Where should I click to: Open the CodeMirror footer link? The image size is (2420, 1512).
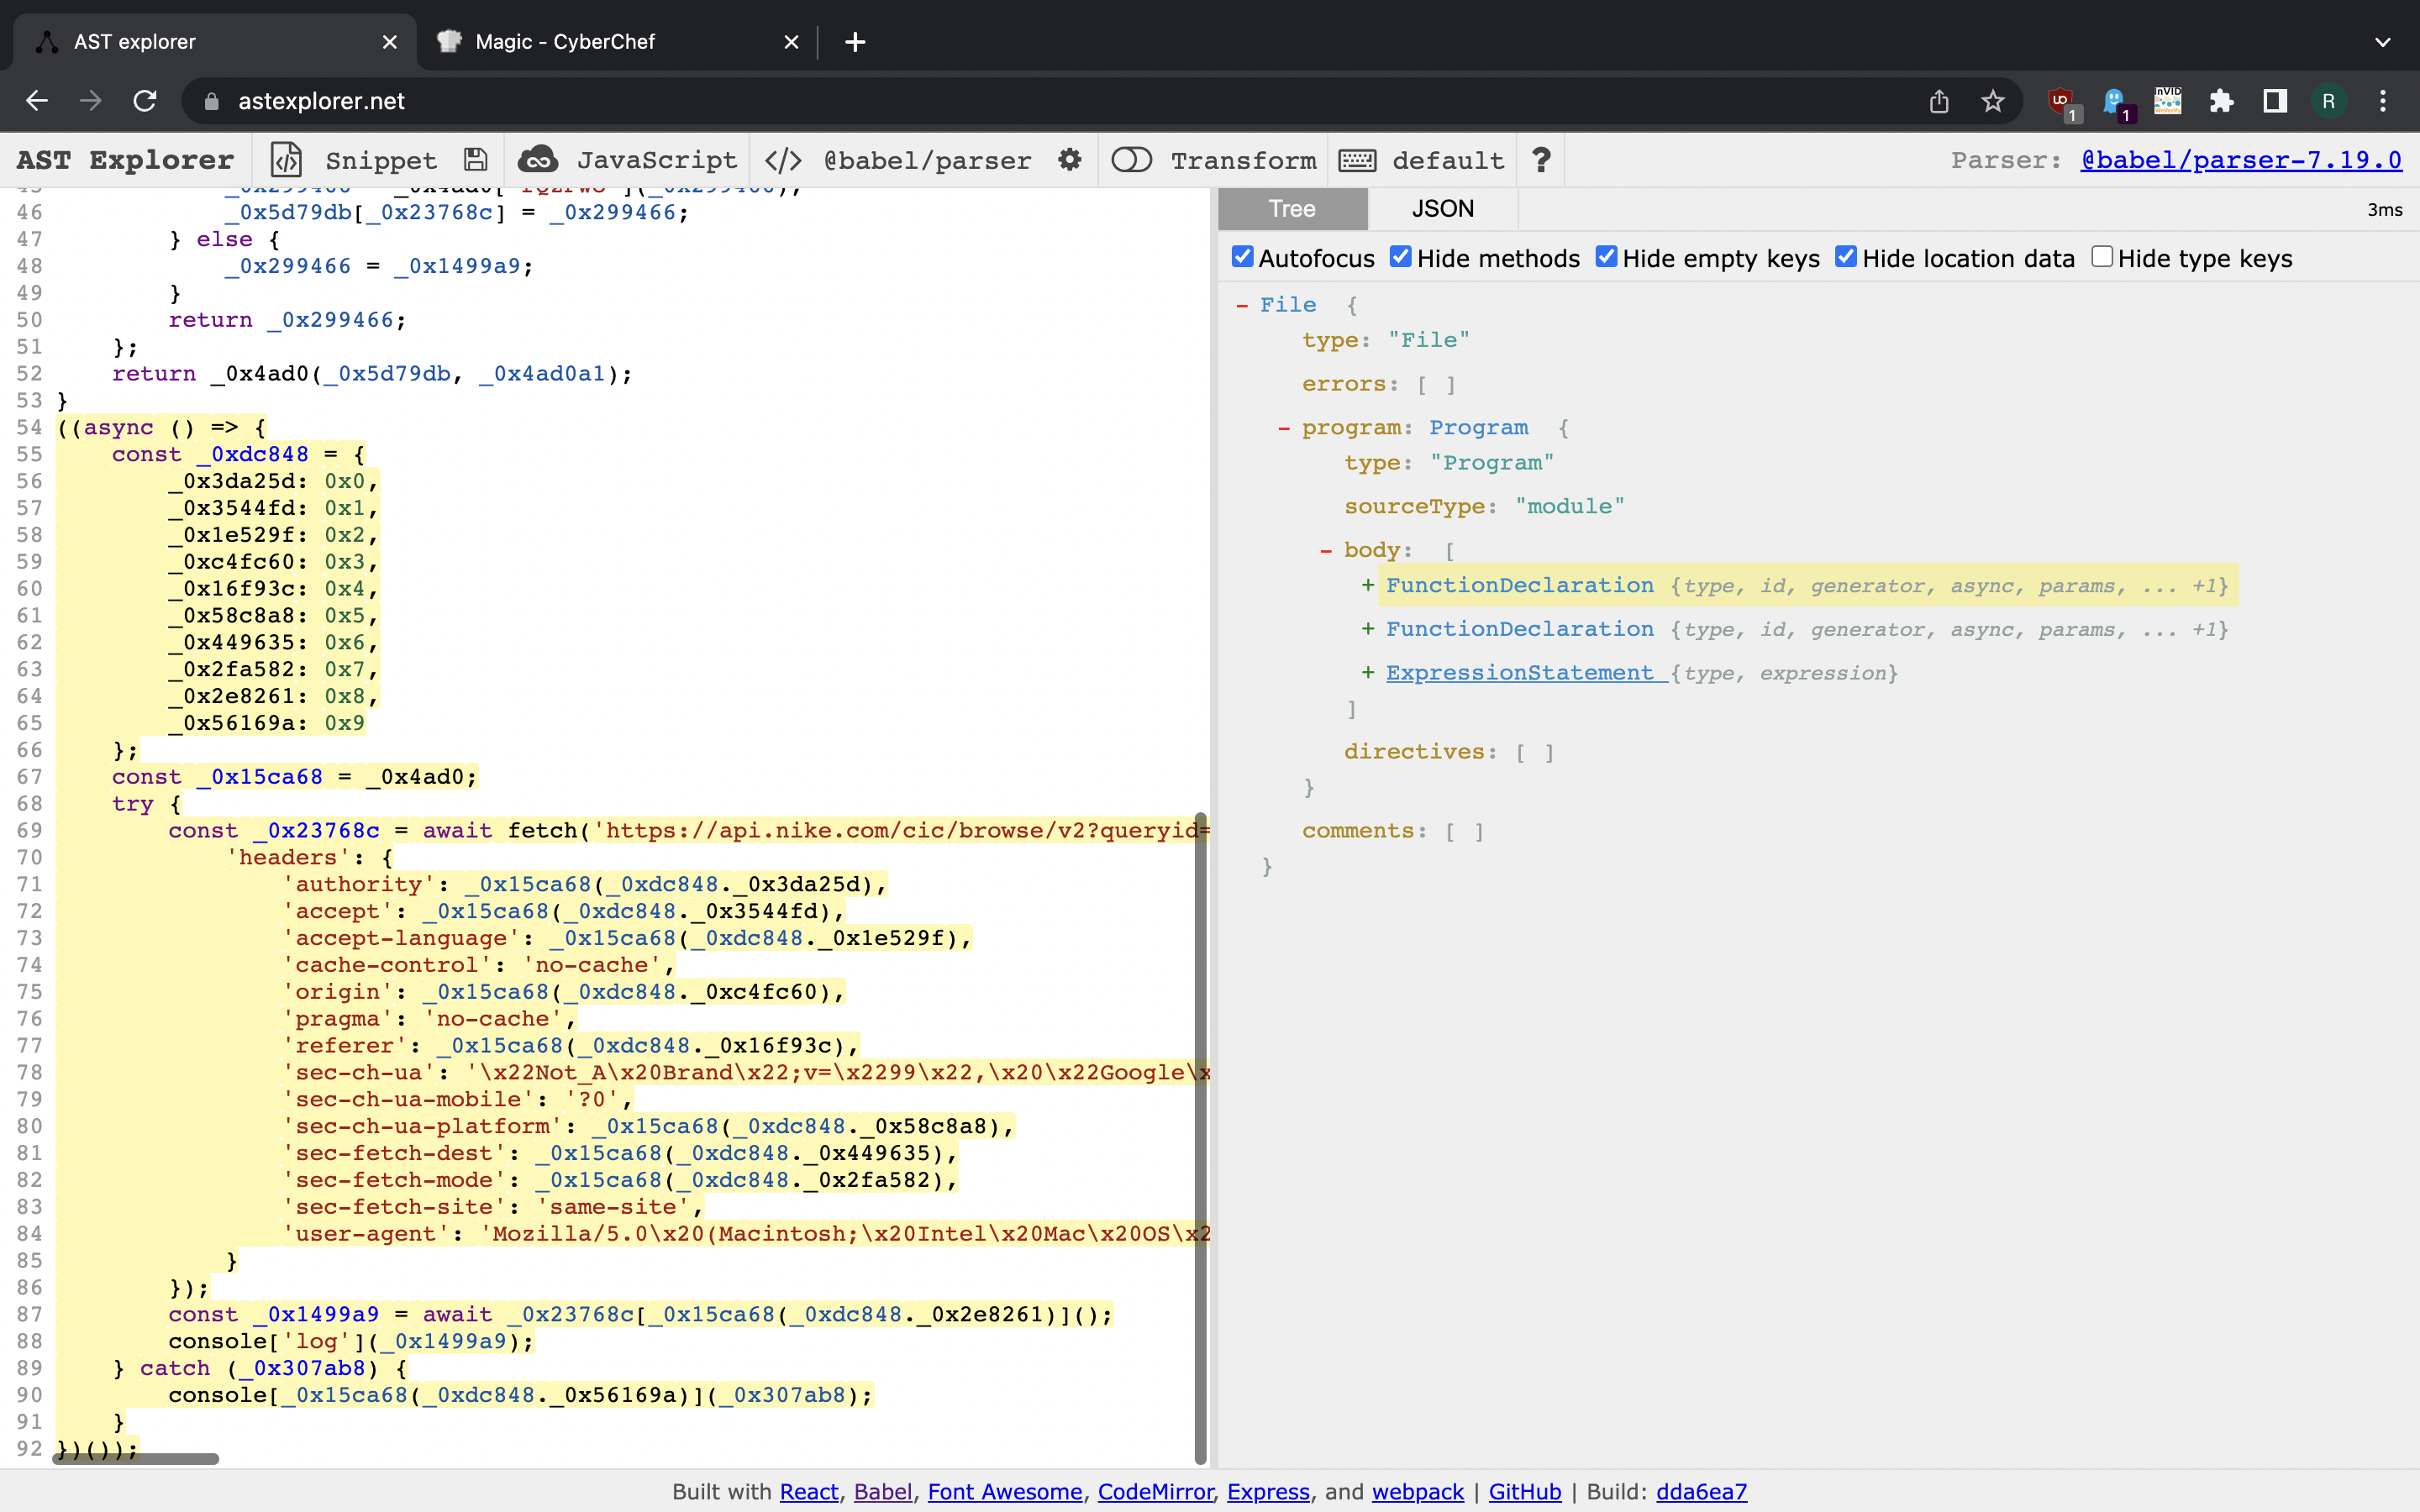coord(1155,1491)
